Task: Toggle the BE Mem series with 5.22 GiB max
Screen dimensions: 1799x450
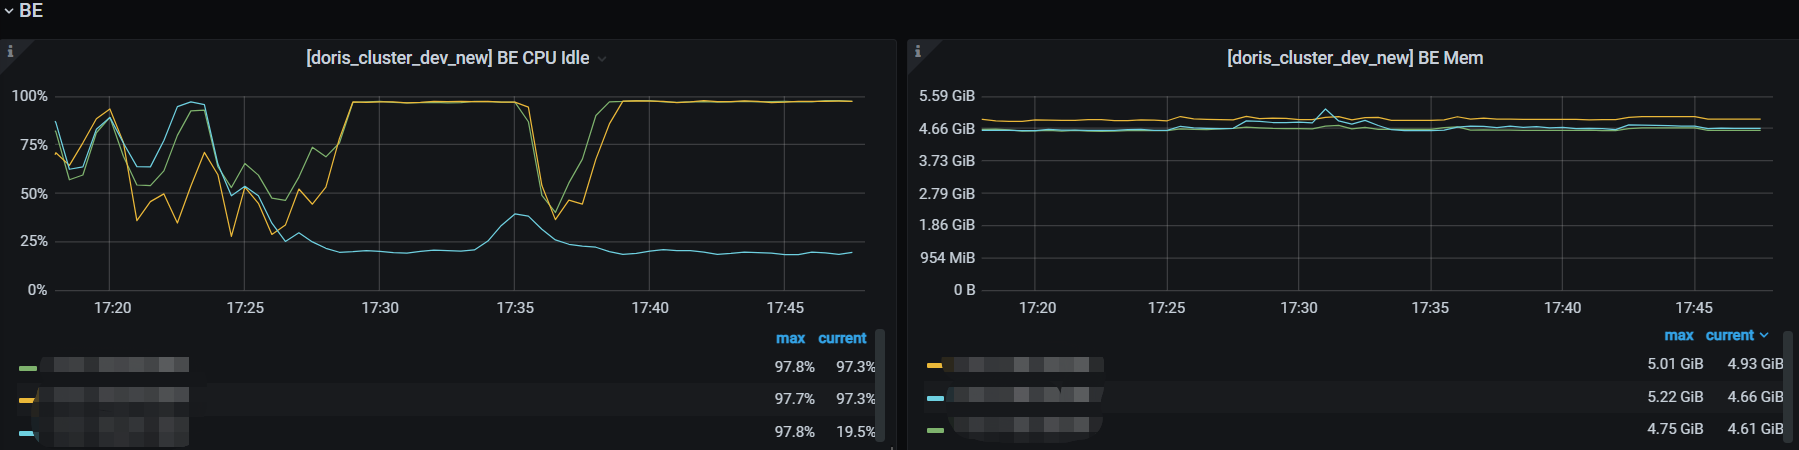Action: 1025,397
